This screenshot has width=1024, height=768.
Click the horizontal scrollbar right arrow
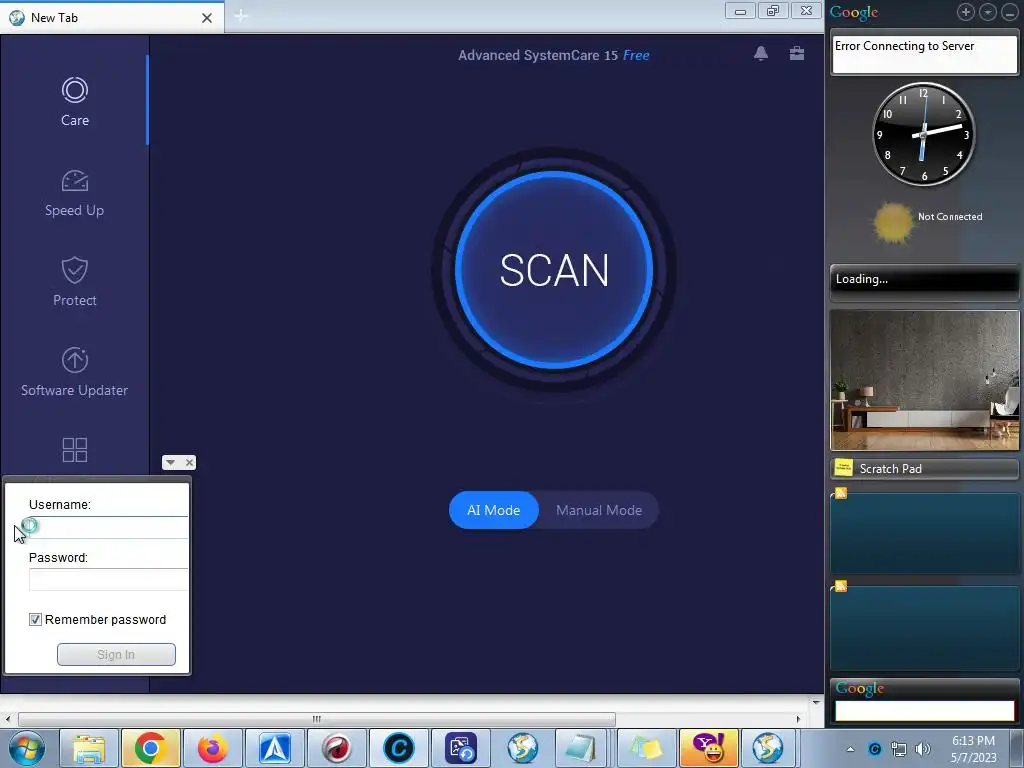point(797,719)
